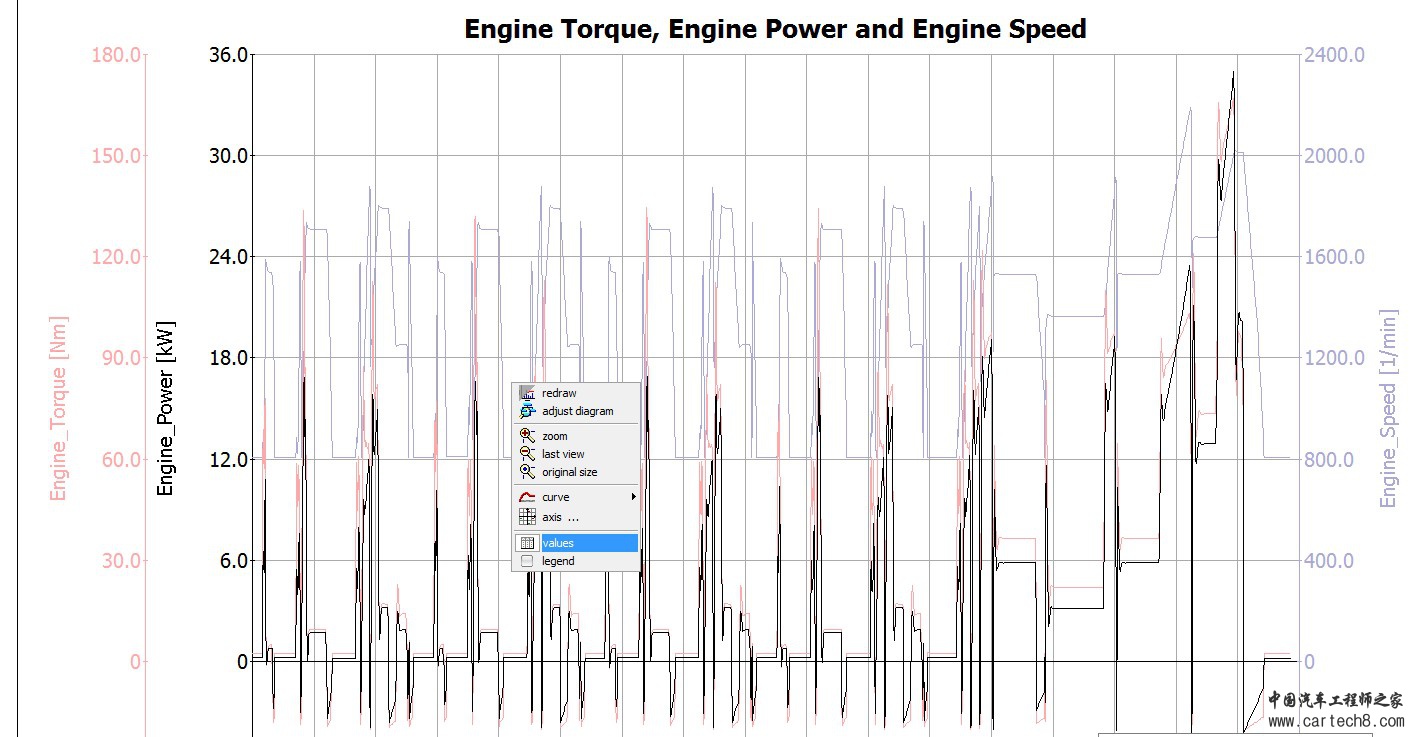Image resolution: width=1414 pixels, height=737 pixels.
Task: Choose the highlighted 'values' menu entry
Action: tap(588, 543)
